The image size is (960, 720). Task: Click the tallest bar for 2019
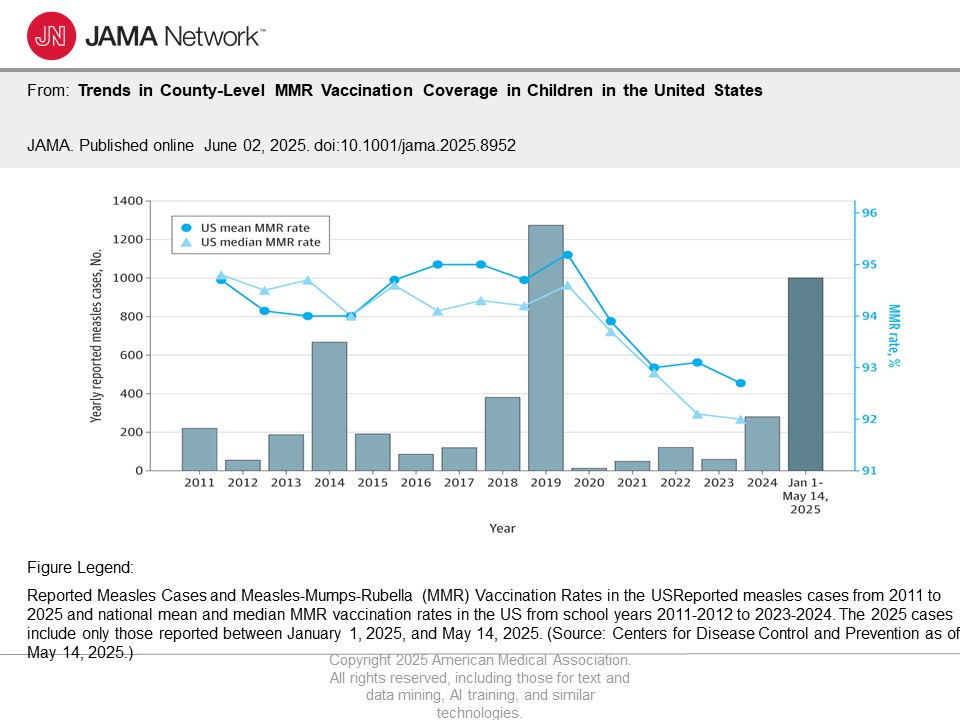click(545, 350)
